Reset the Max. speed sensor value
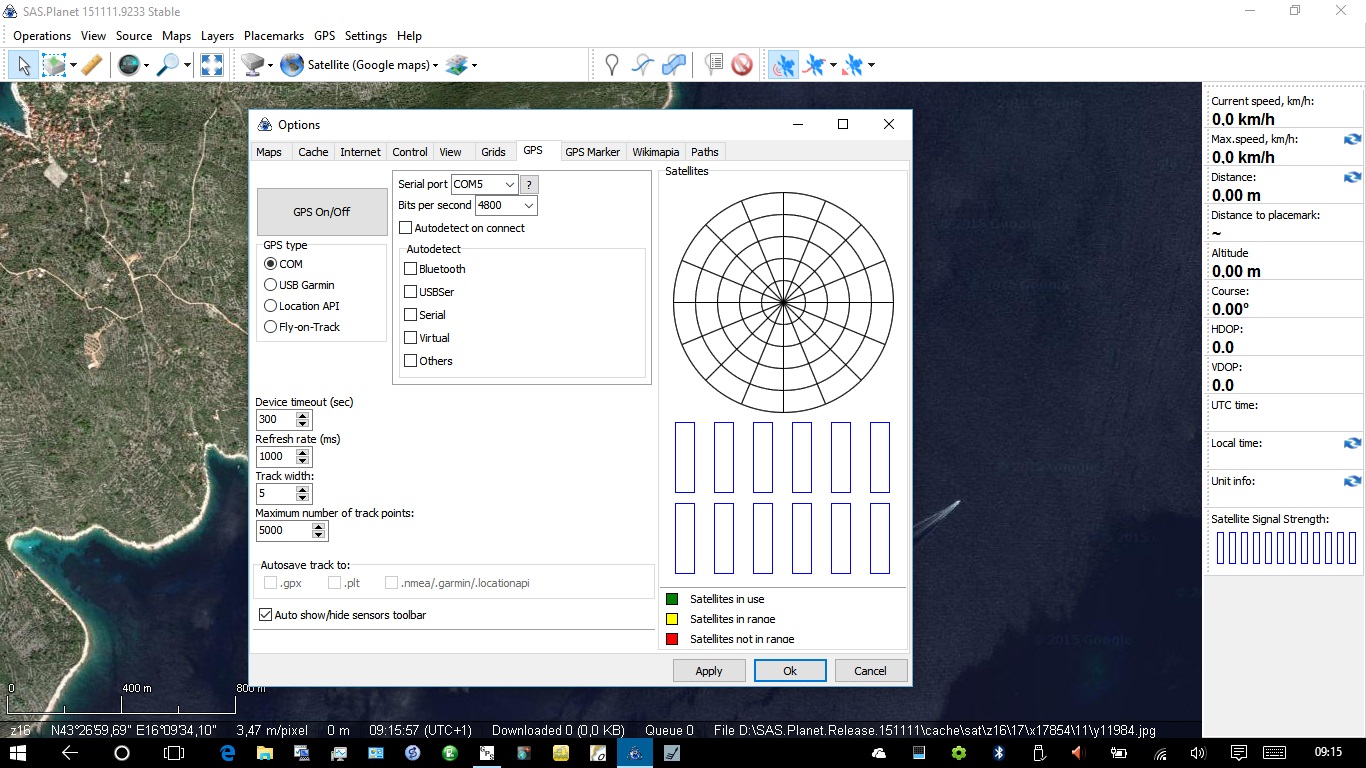The height and width of the screenshot is (768, 1366). coord(1352,140)
